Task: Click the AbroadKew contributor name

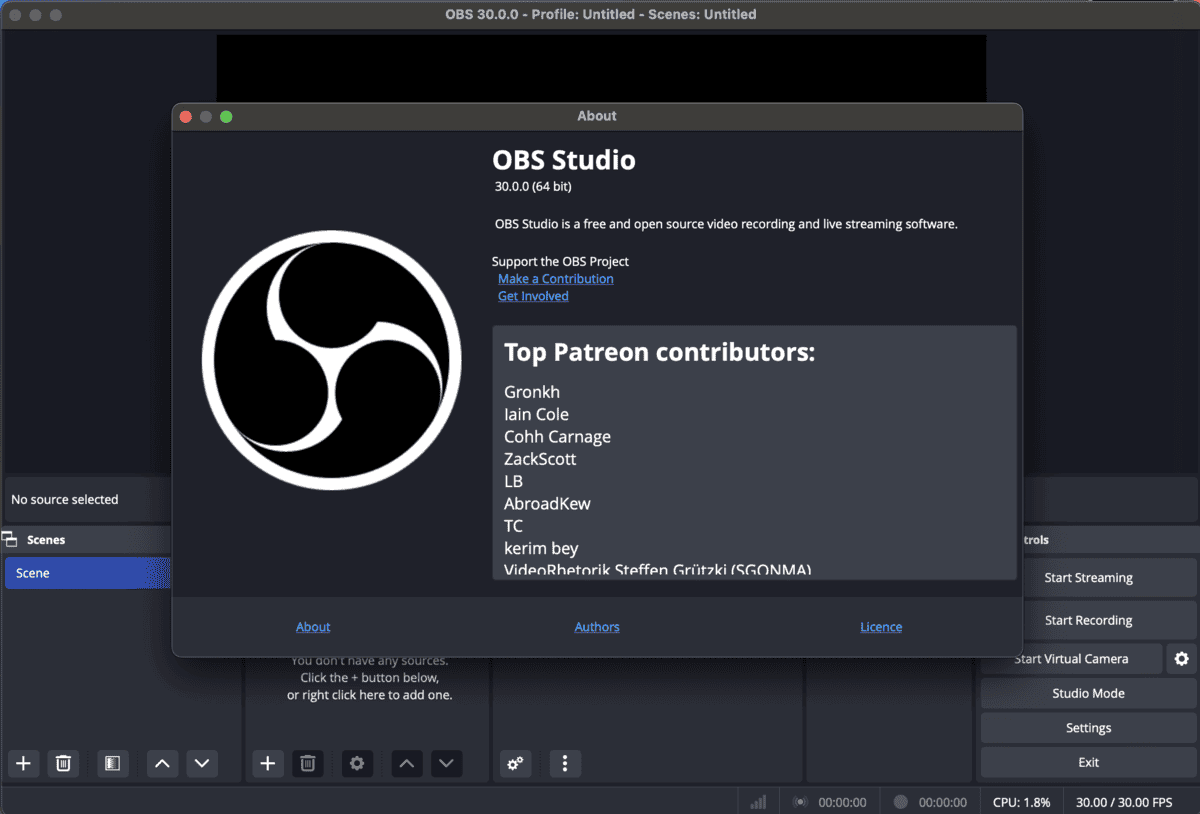Action: 547,504
